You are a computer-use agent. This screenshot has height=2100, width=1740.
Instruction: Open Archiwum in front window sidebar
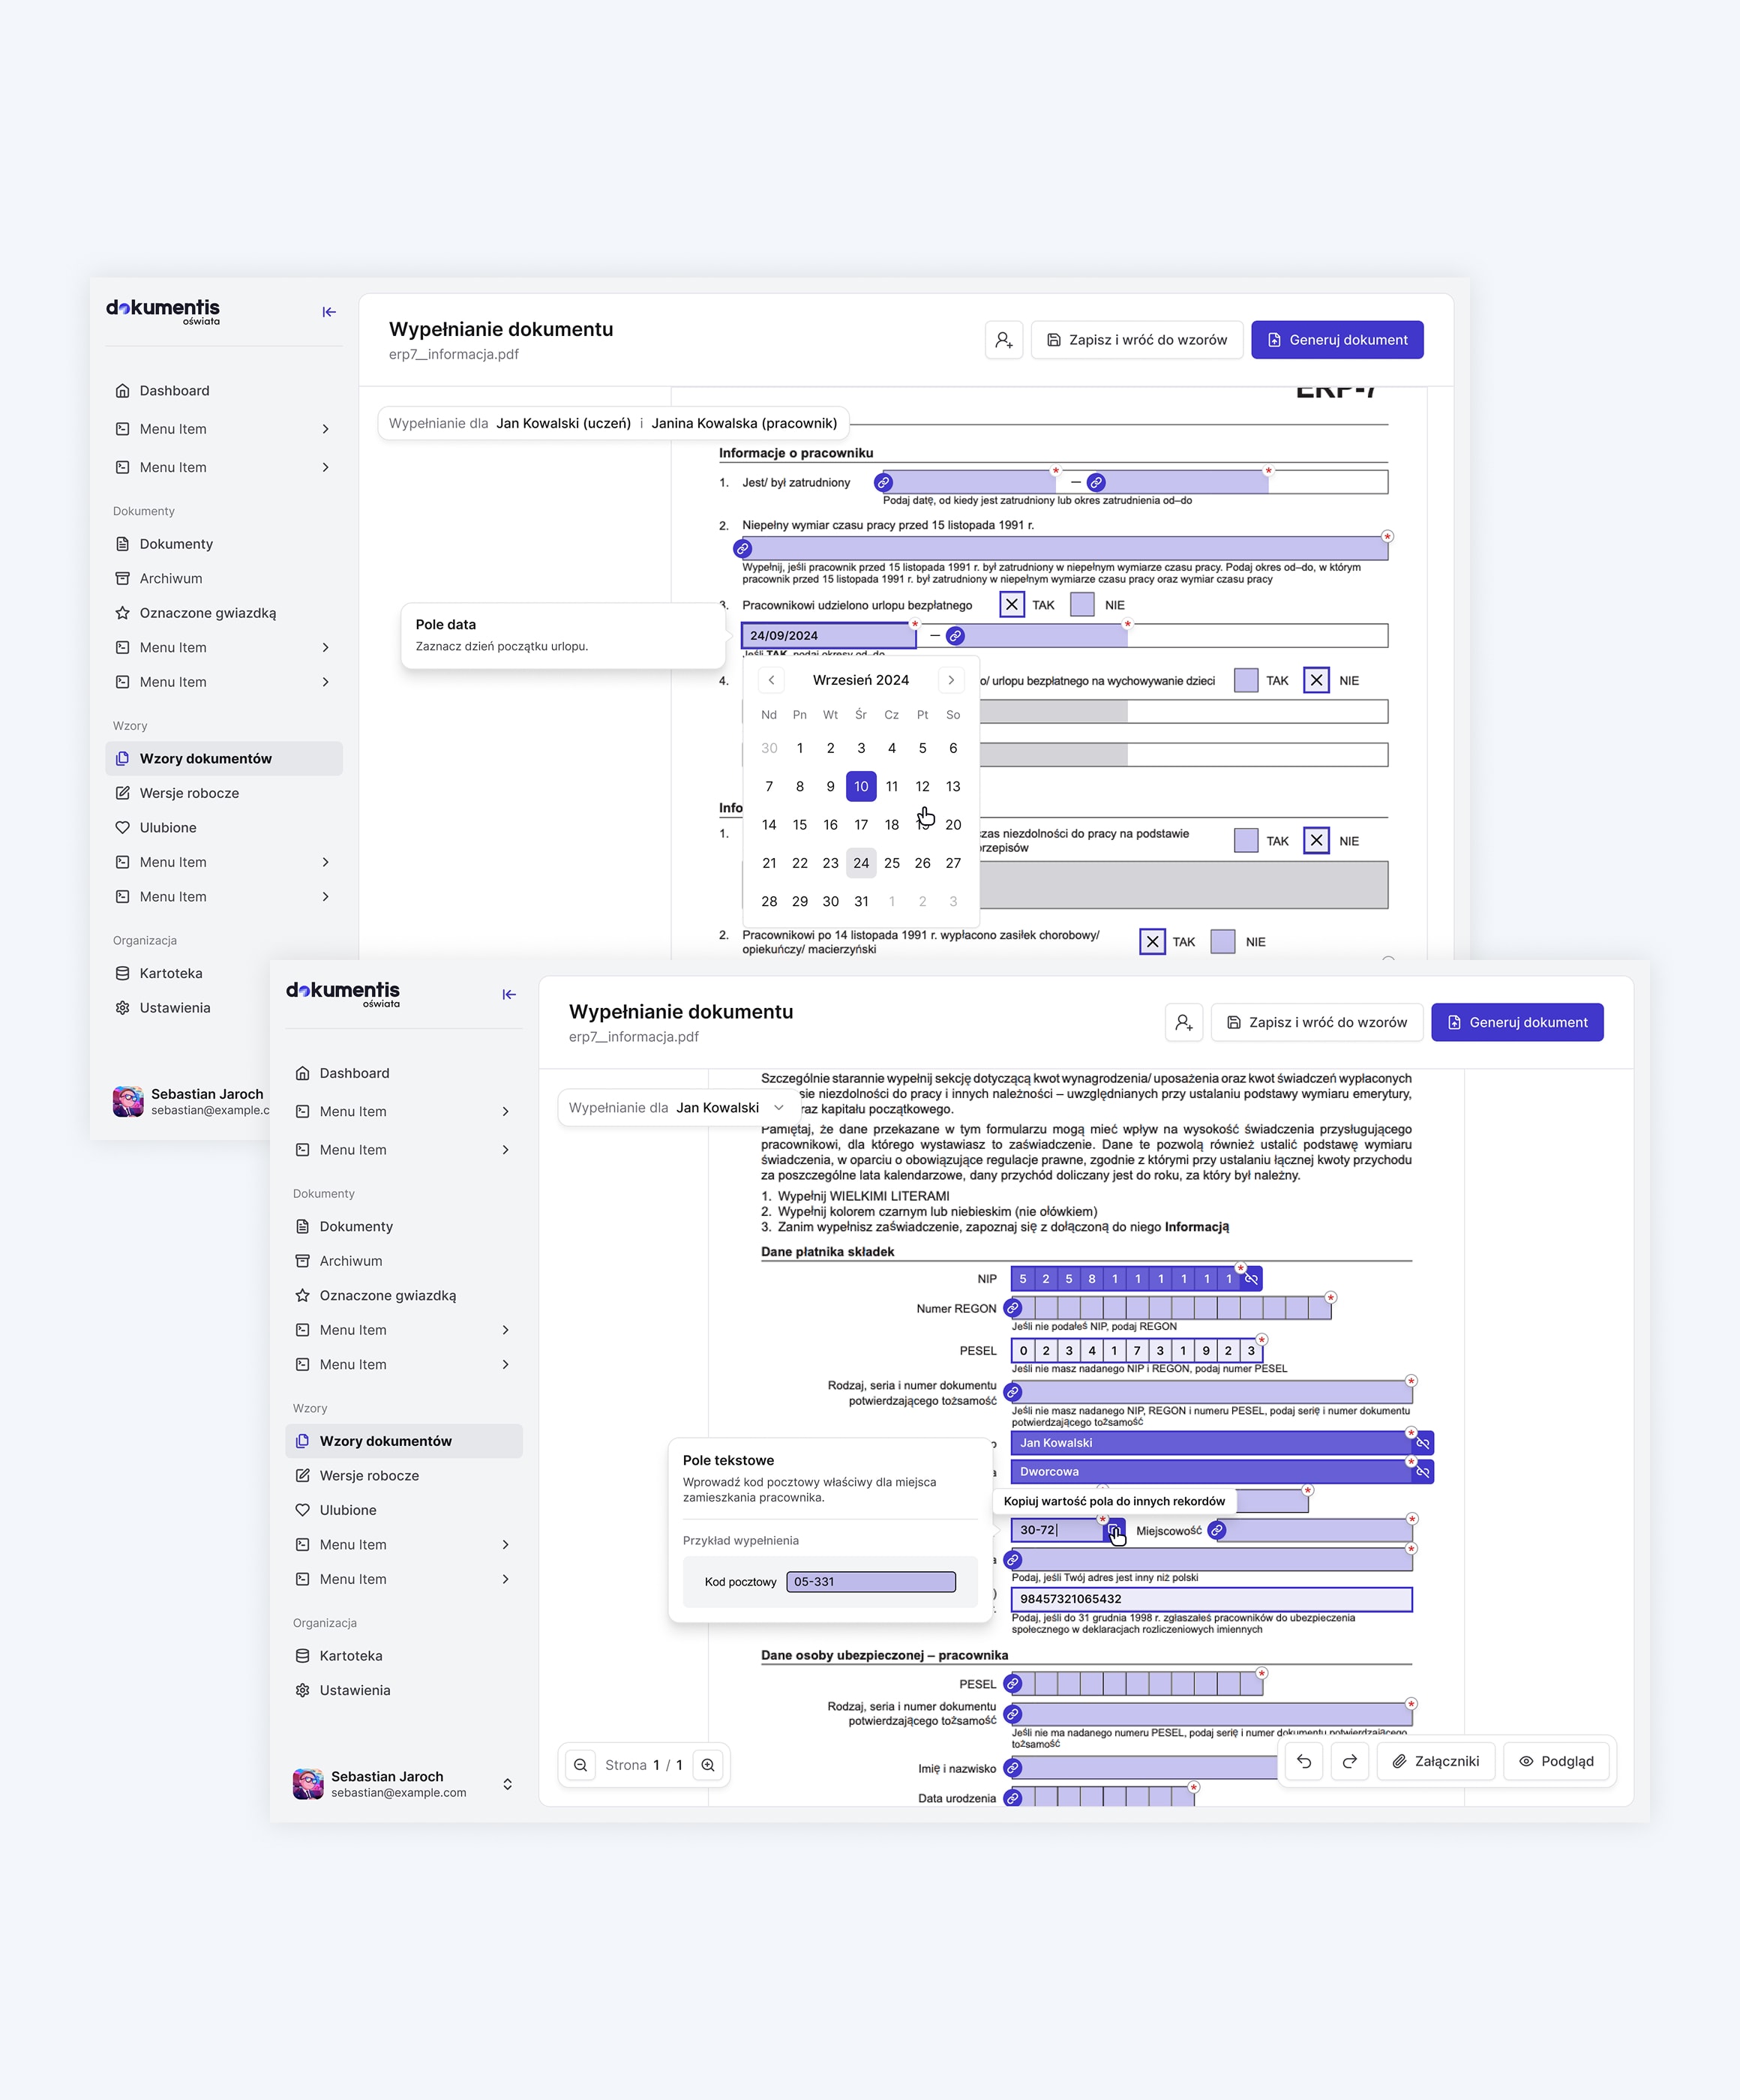tap(404, 1261)
